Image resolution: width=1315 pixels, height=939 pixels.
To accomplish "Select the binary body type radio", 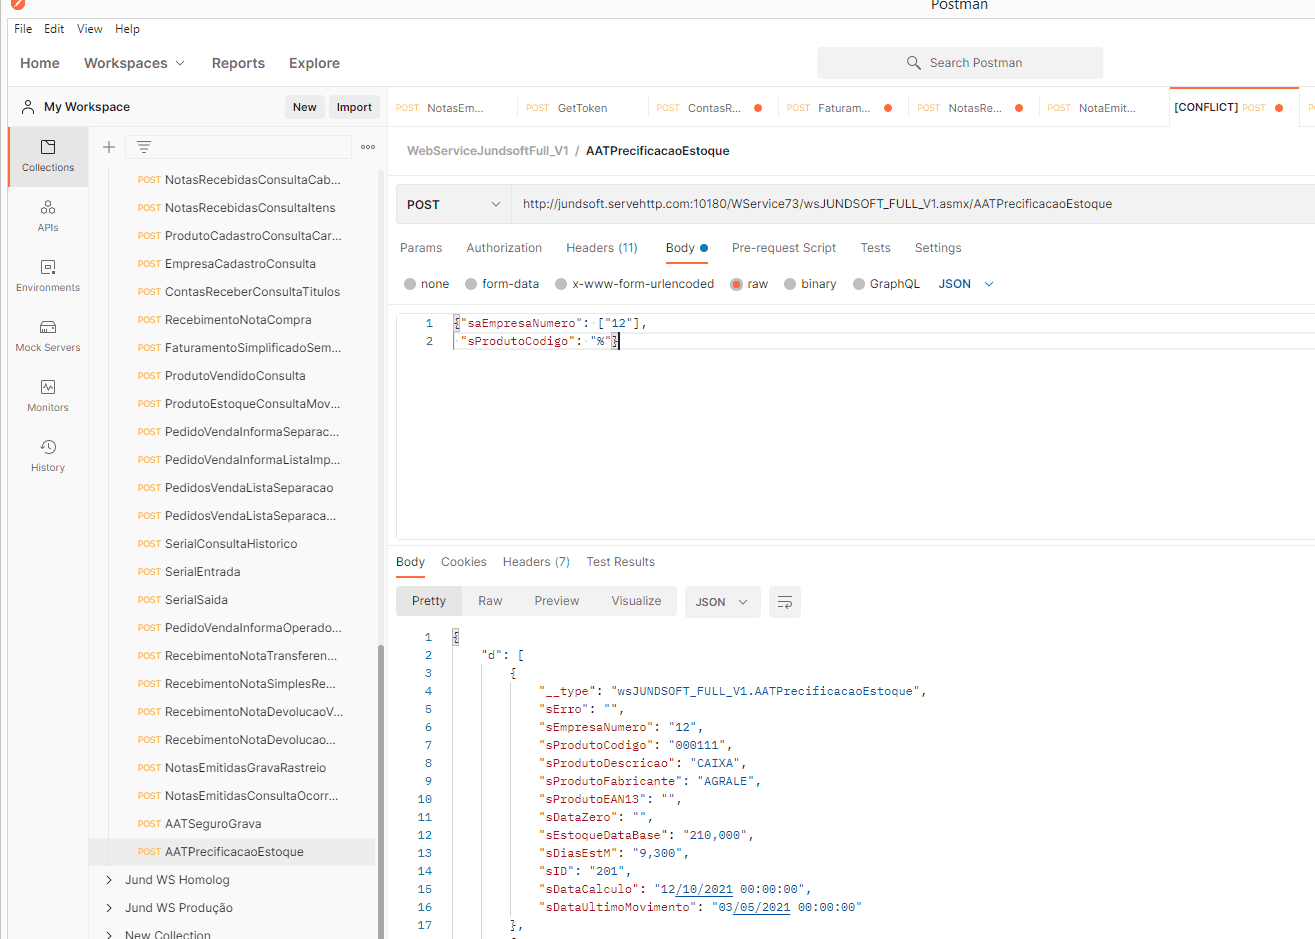I will (790, 284).
